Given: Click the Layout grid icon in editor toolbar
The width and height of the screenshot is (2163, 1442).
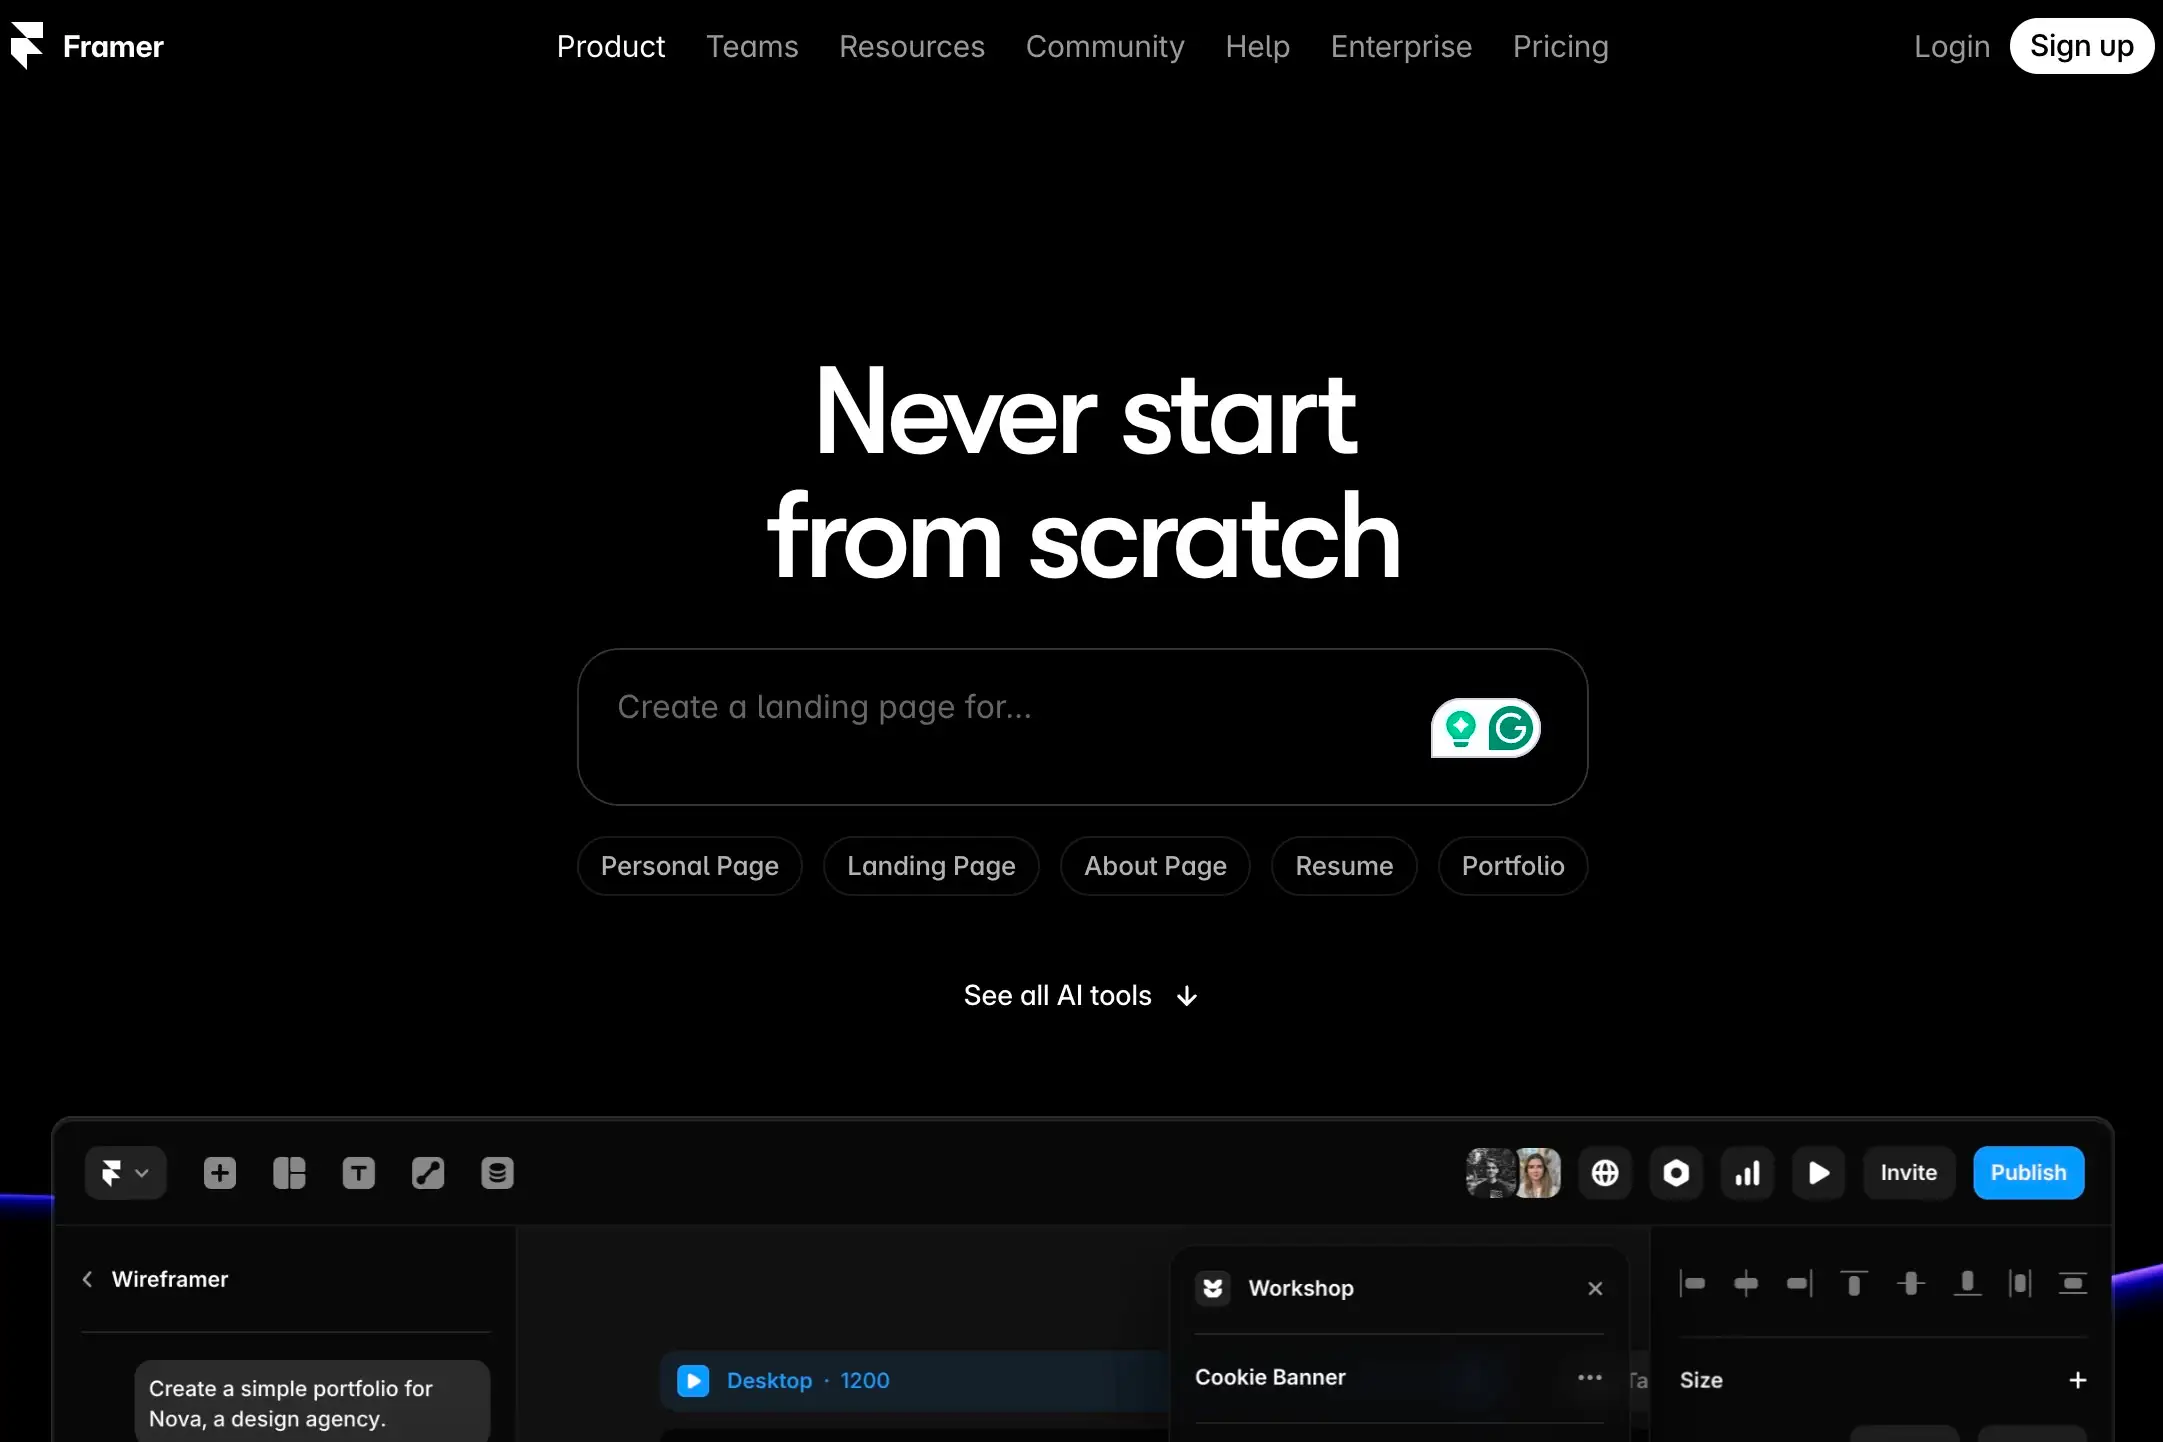Looking at the screenshot, I should click(289, 1173).
